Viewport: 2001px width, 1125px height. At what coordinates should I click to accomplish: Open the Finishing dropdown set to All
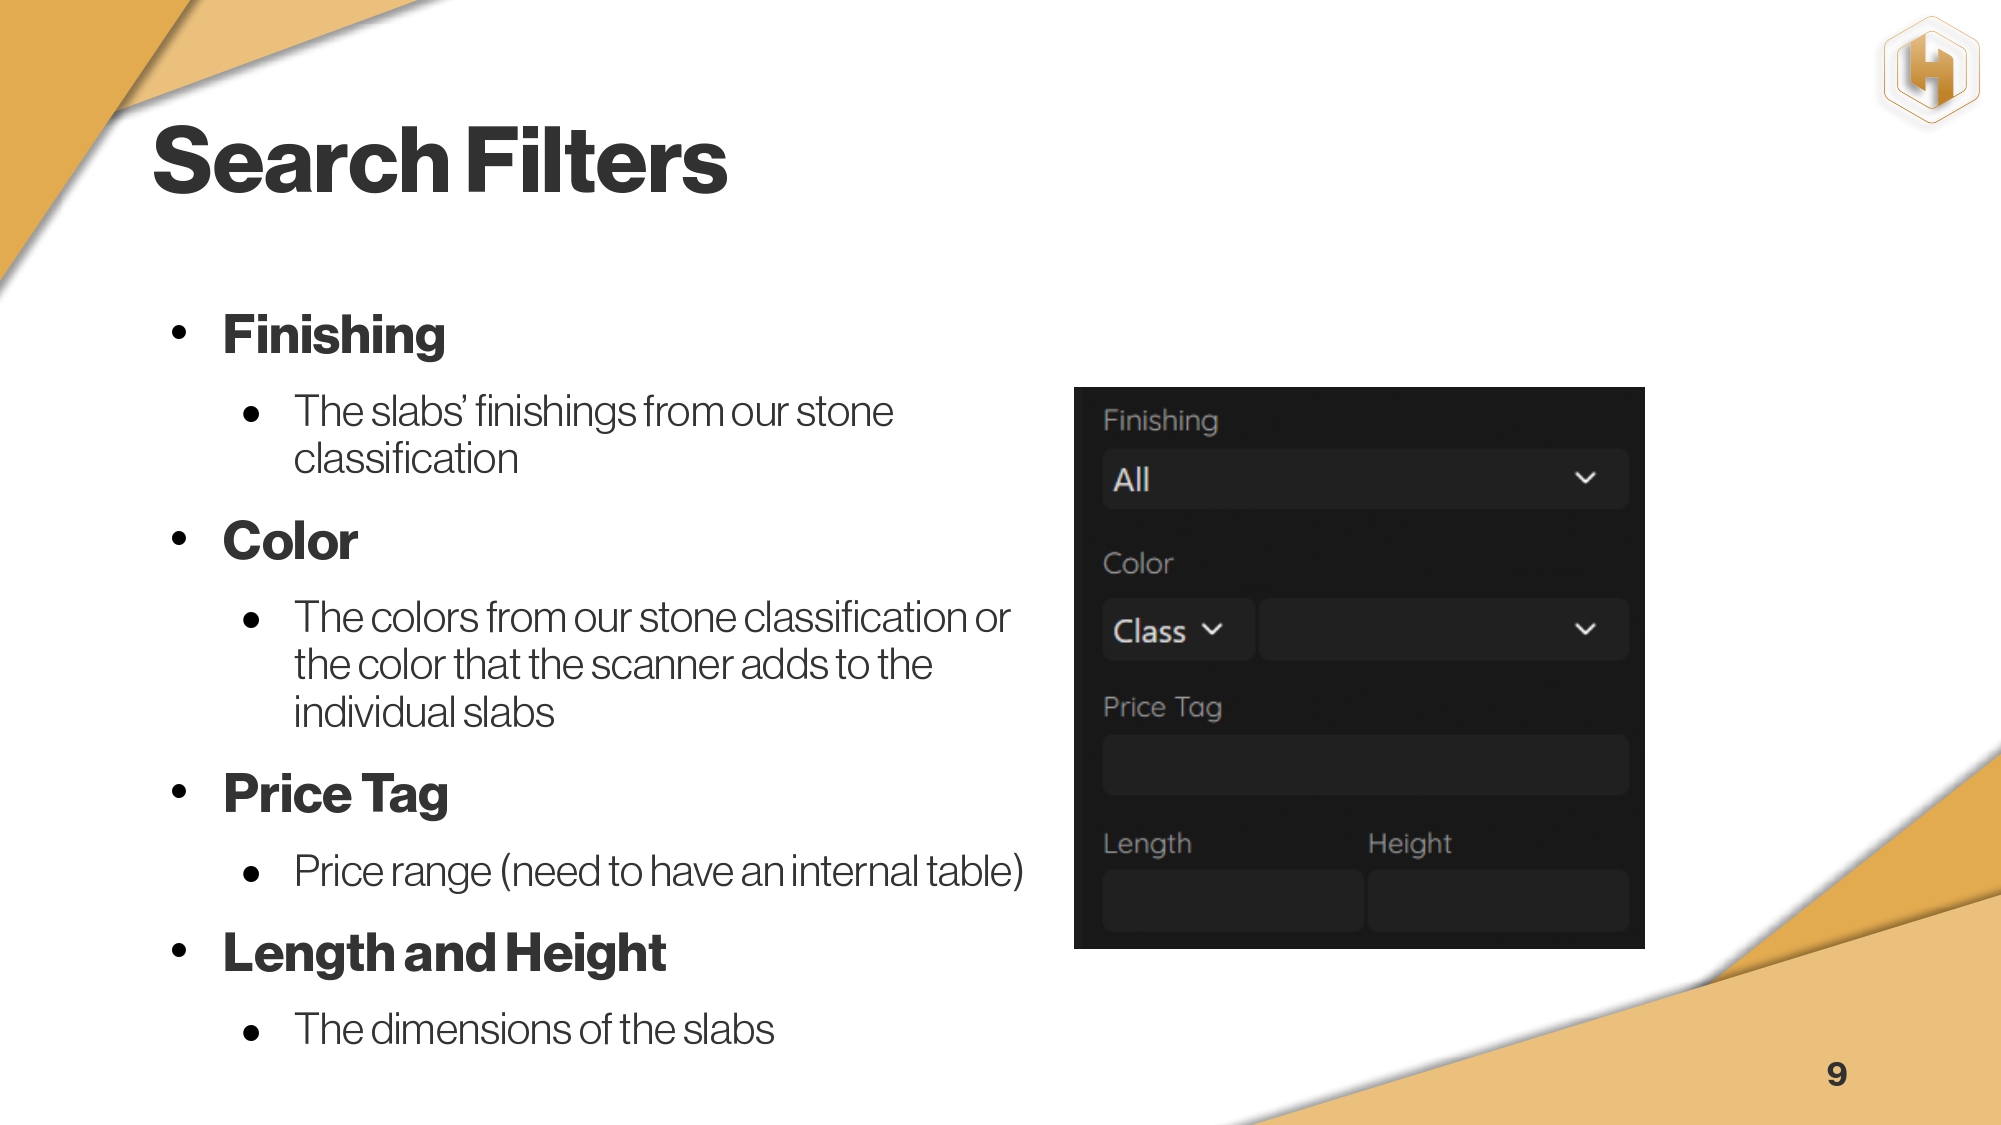(1340, 479)
